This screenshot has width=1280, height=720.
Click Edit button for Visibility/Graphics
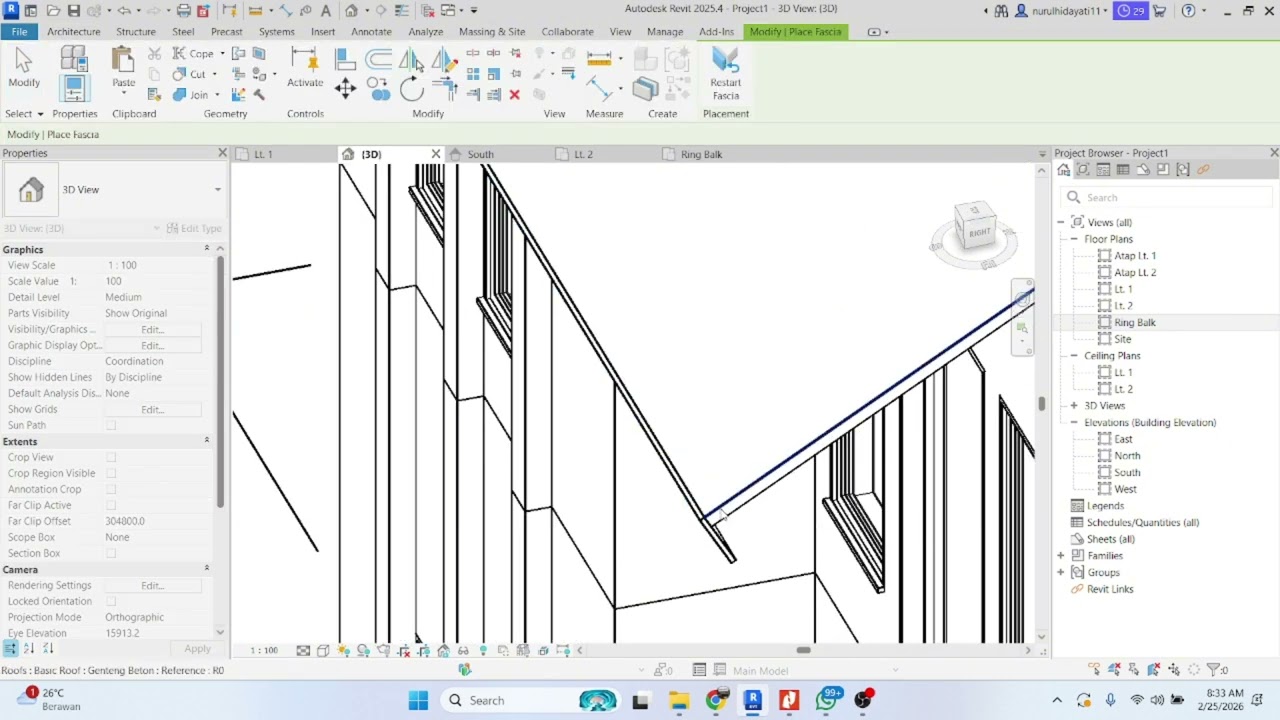pyautogui.click(x=152, y=329)
